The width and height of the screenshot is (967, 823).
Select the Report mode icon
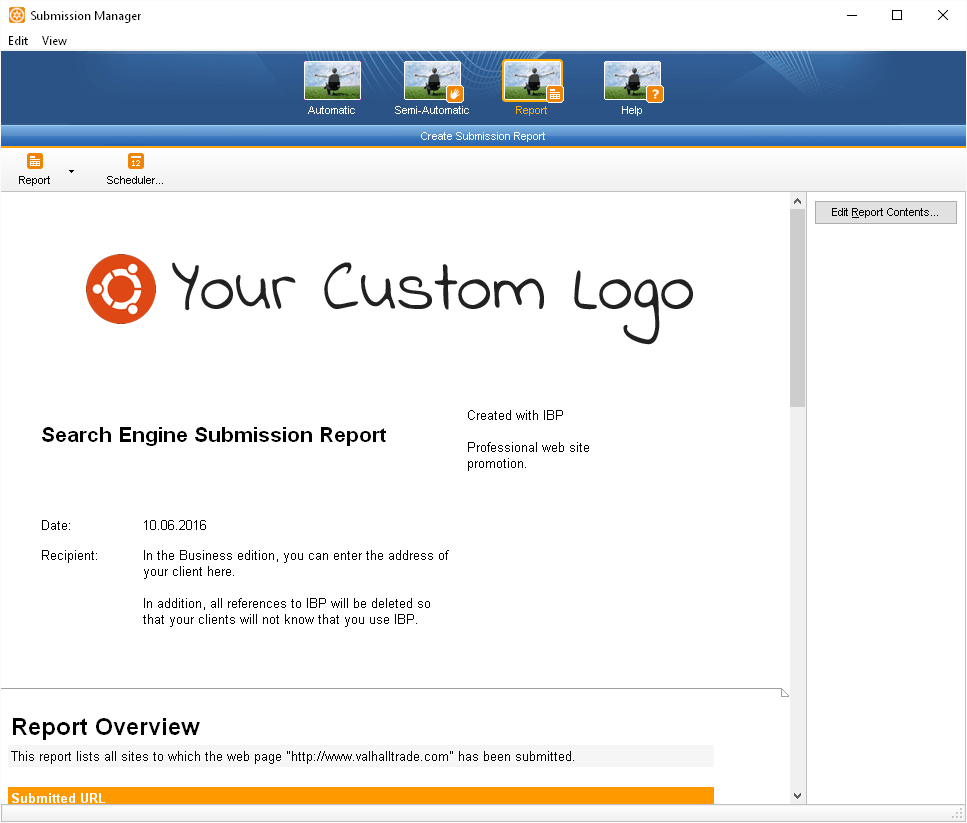tap(532, 82)
